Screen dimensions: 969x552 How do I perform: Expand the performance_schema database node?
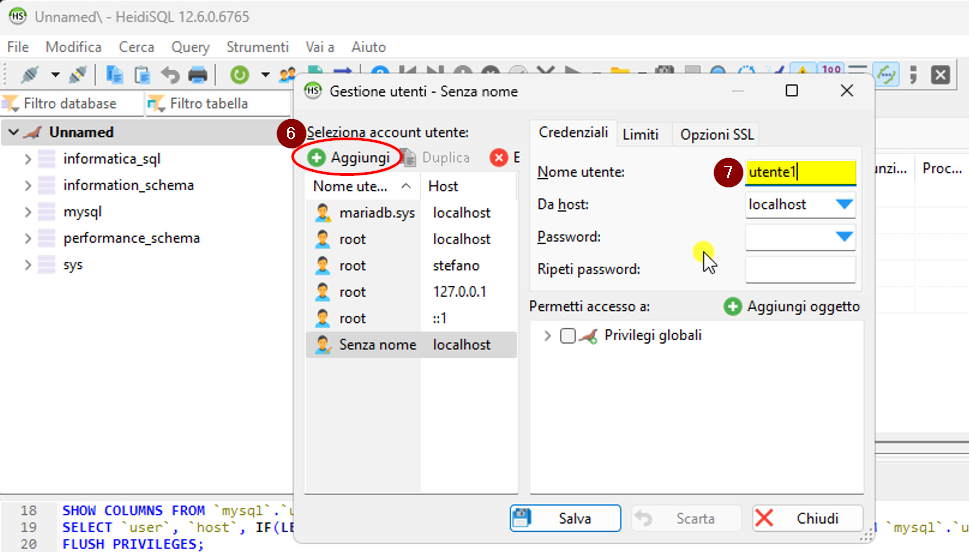click(28, 238)
